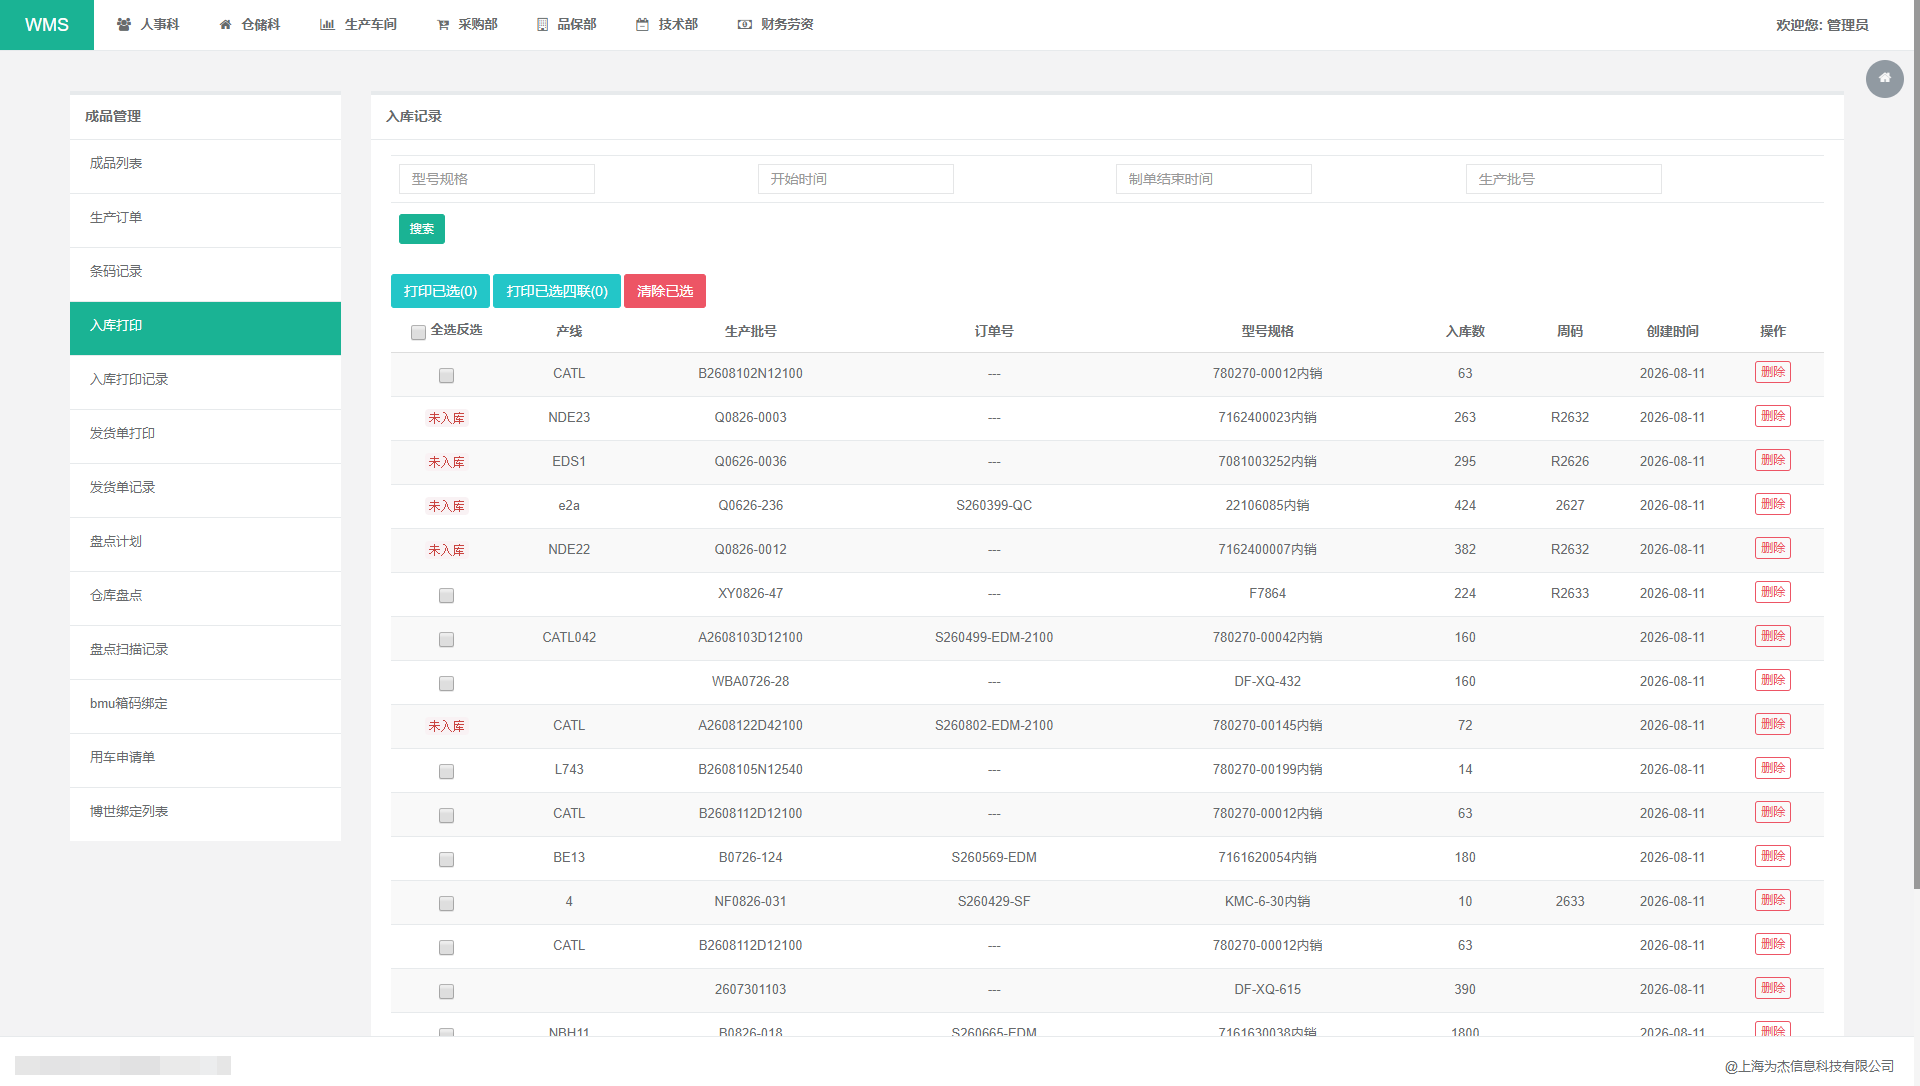Delete the S260399-QC order row
Screen dimensions: 1920x1086
click(x=1772, y=504)
